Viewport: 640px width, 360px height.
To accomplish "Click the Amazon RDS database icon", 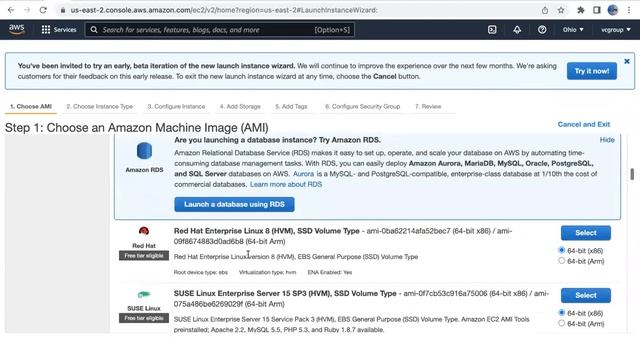I will 144,151.
